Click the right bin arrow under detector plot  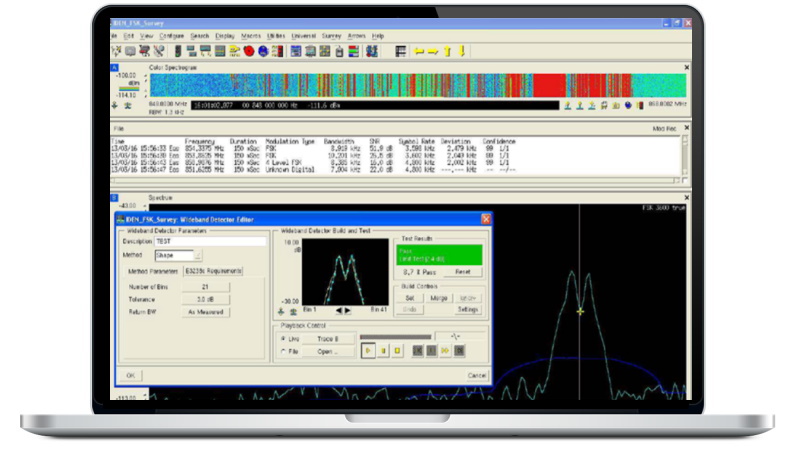[x=347, y=311]
